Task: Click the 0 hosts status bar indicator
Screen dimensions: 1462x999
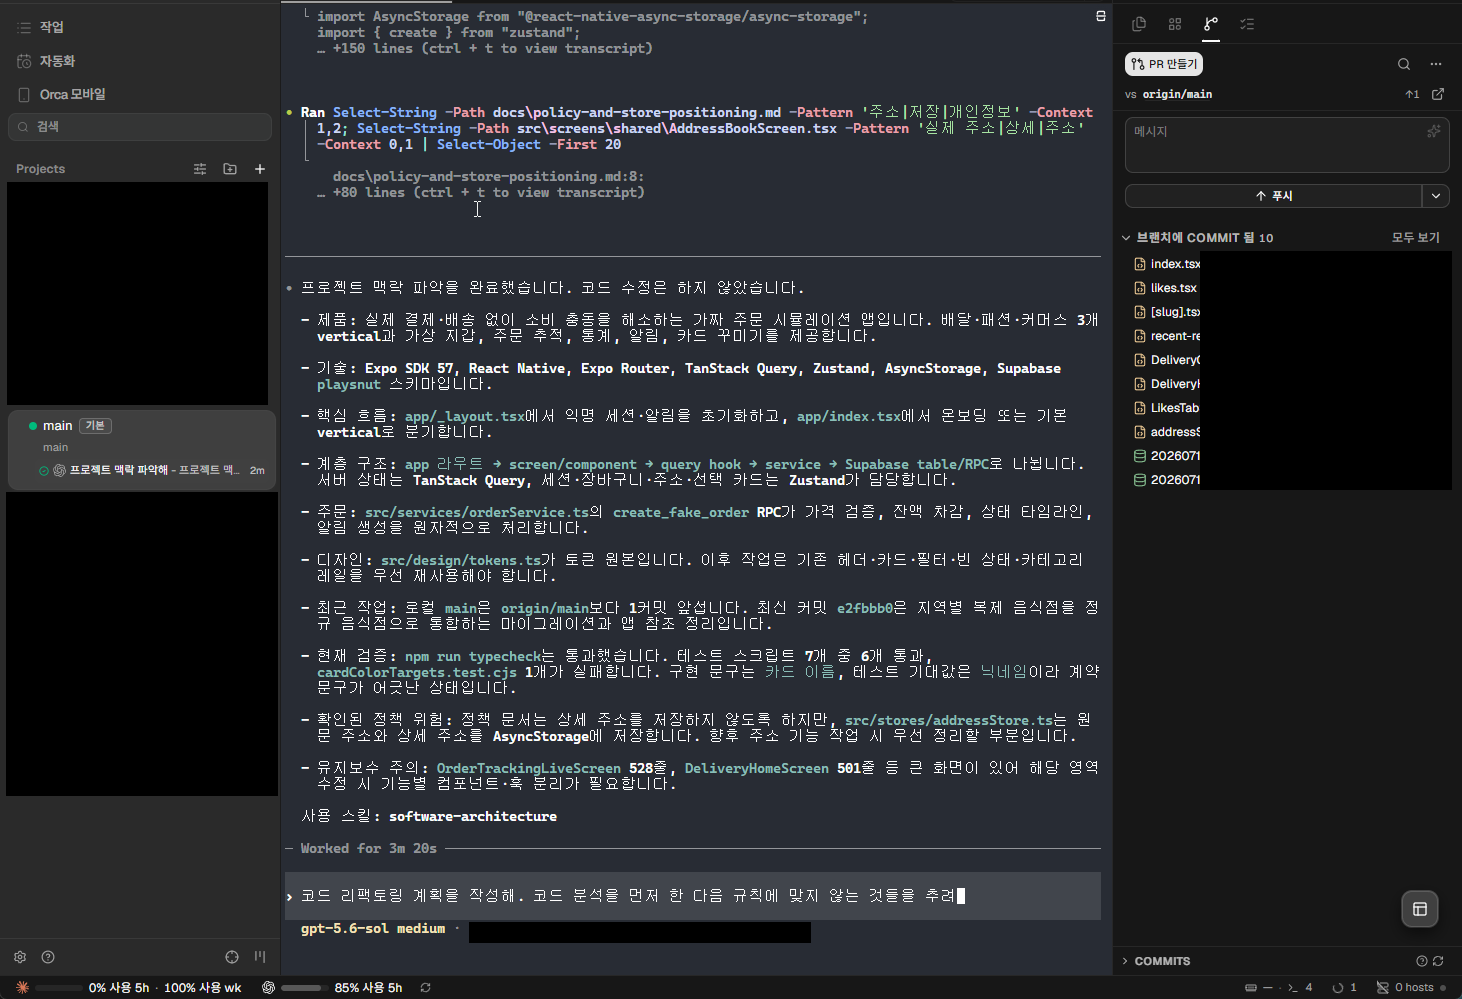Action: click(1410, 987)
